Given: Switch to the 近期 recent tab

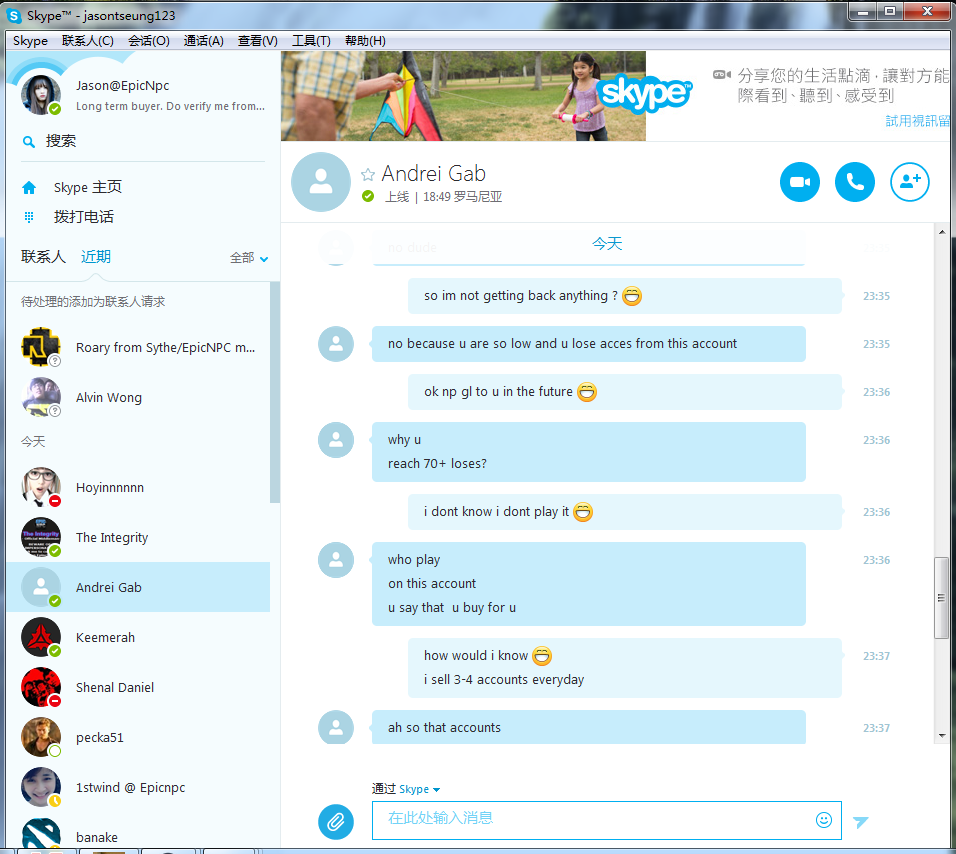Looking at the screenshot, I should 96,257.
